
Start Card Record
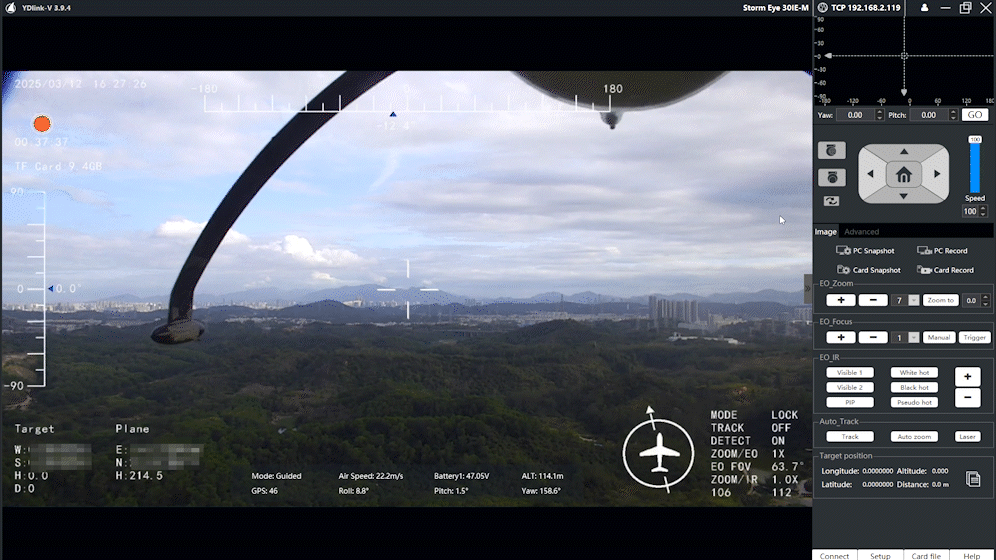tap(945, 270)
